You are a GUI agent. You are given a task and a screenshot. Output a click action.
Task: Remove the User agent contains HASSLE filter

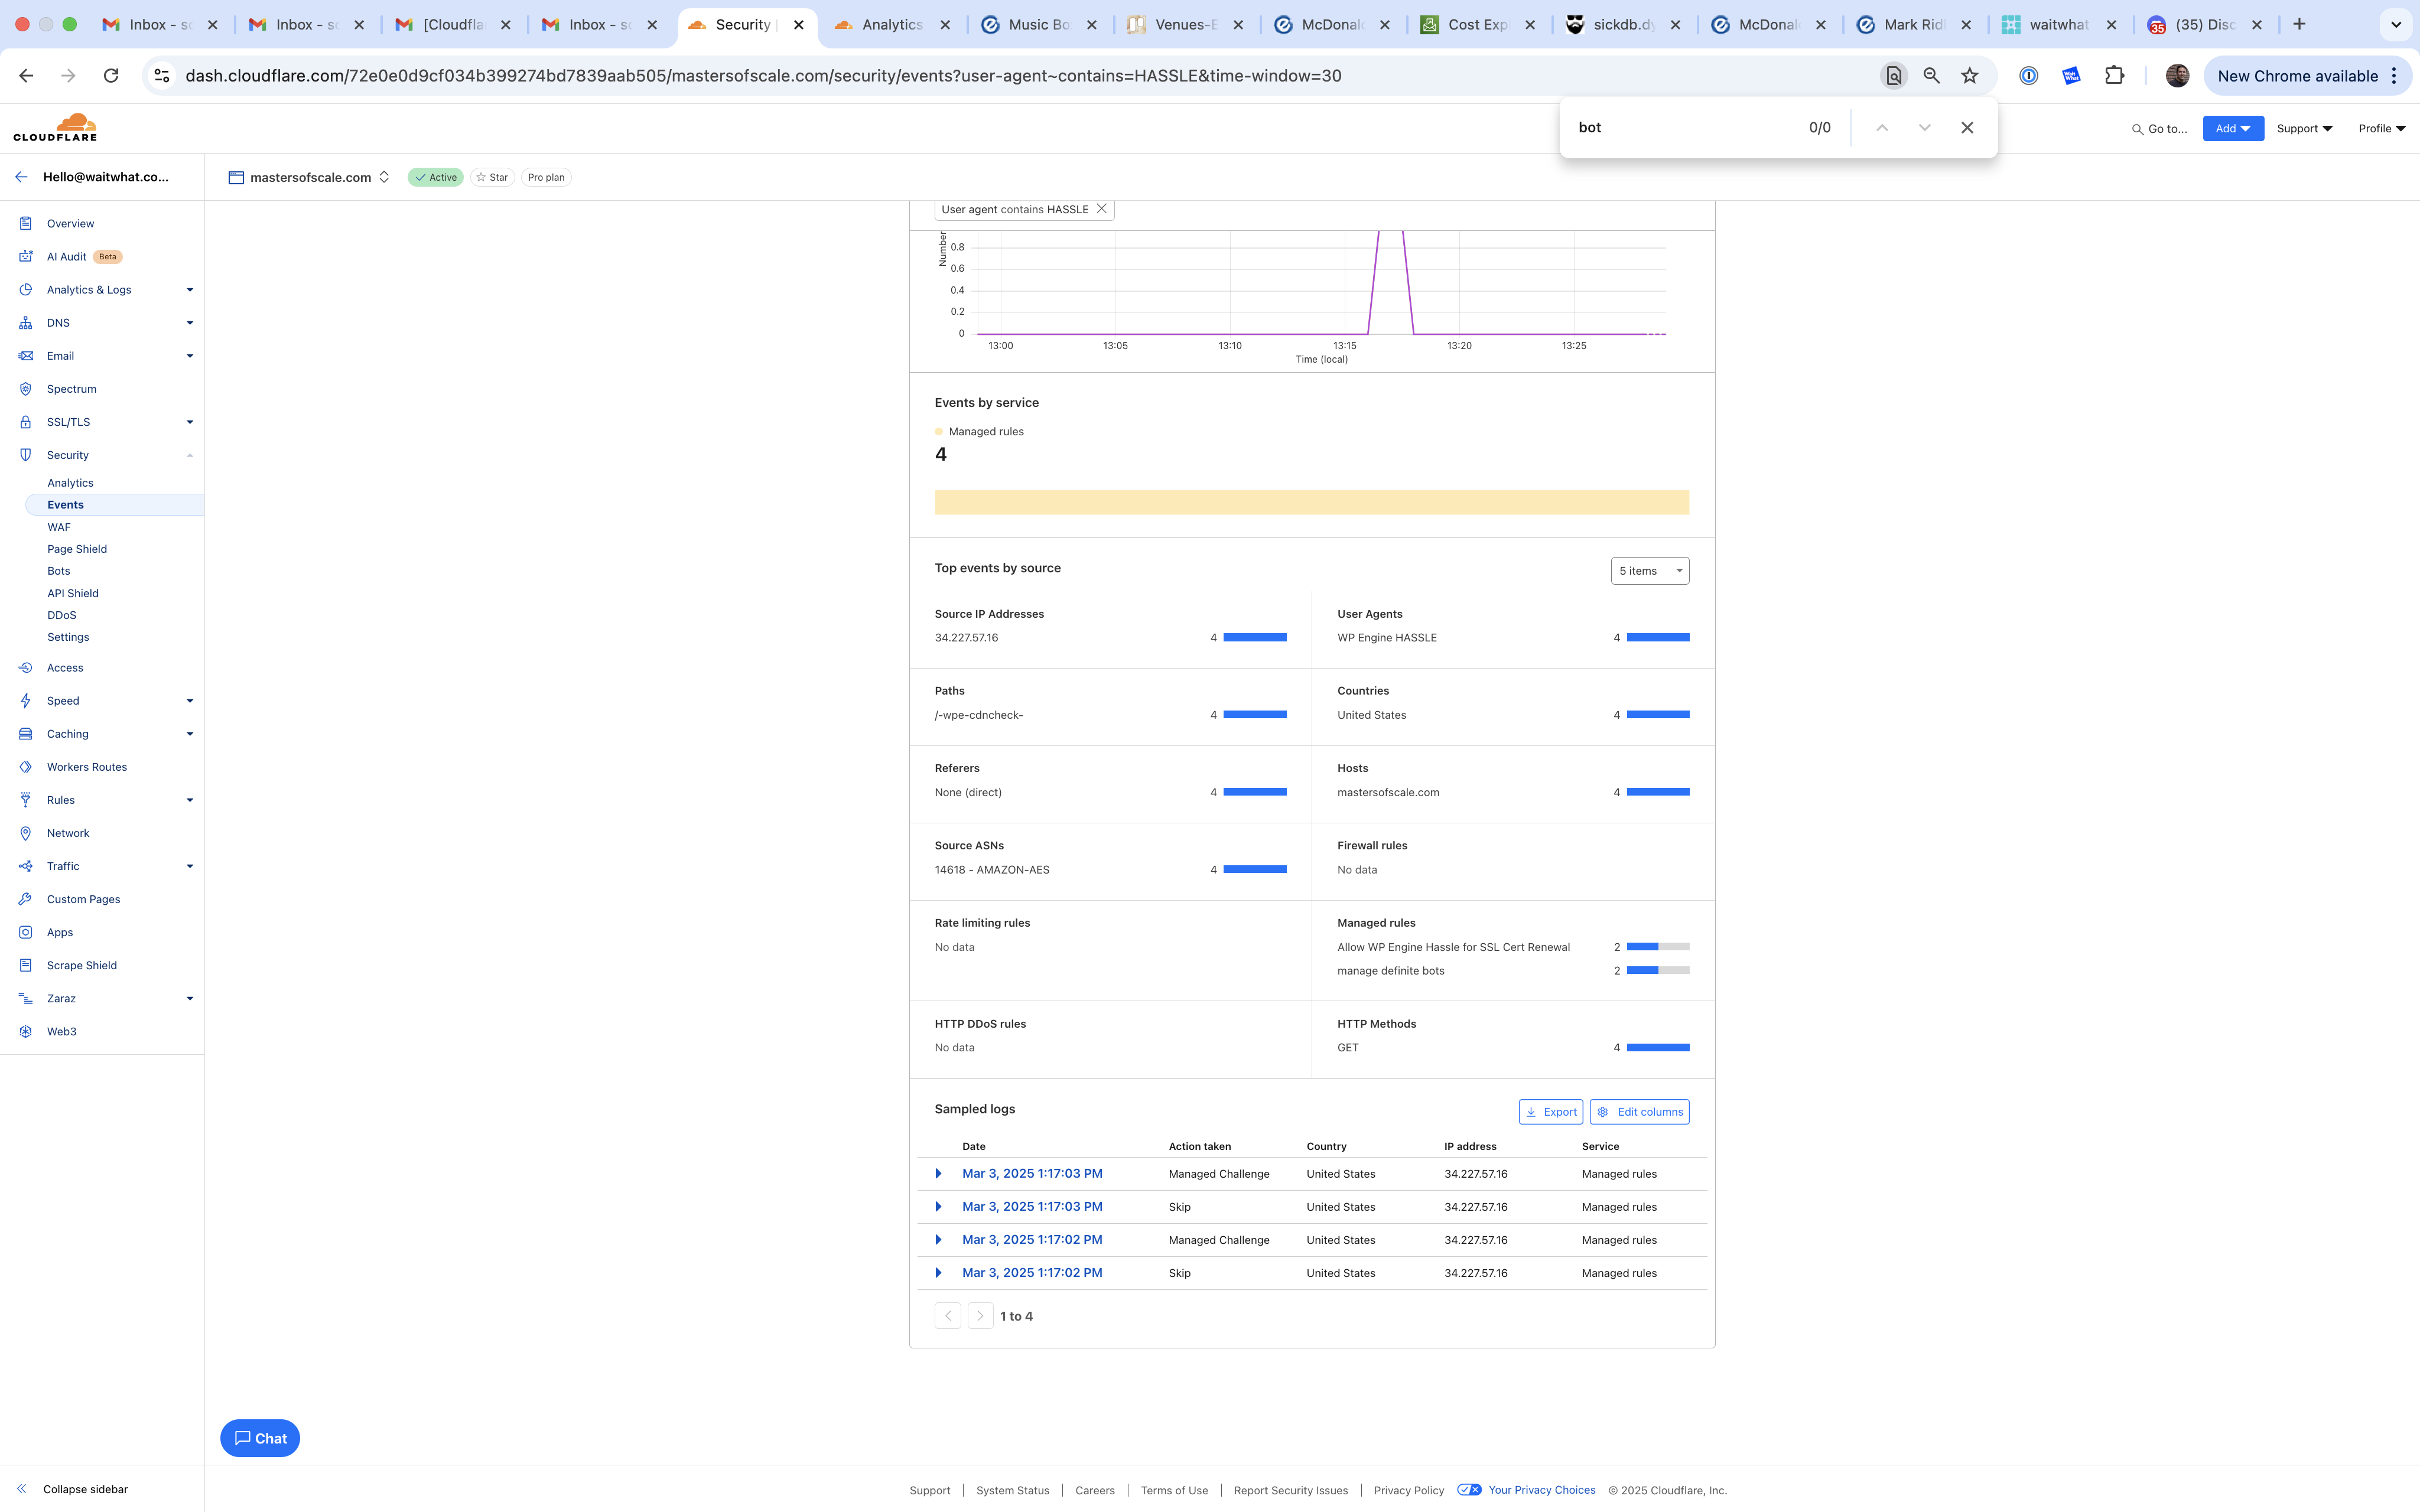pyautogui.click(x=1102, y=209)
